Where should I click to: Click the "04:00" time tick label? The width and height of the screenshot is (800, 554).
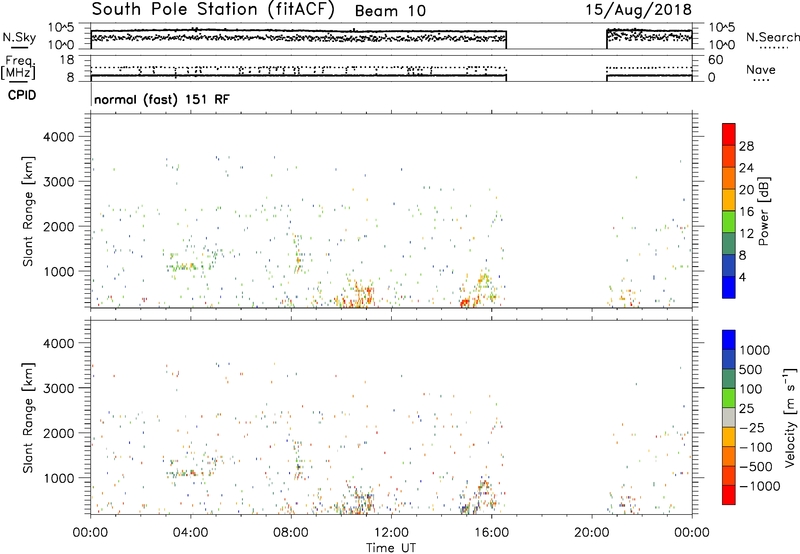pos(190,533)
